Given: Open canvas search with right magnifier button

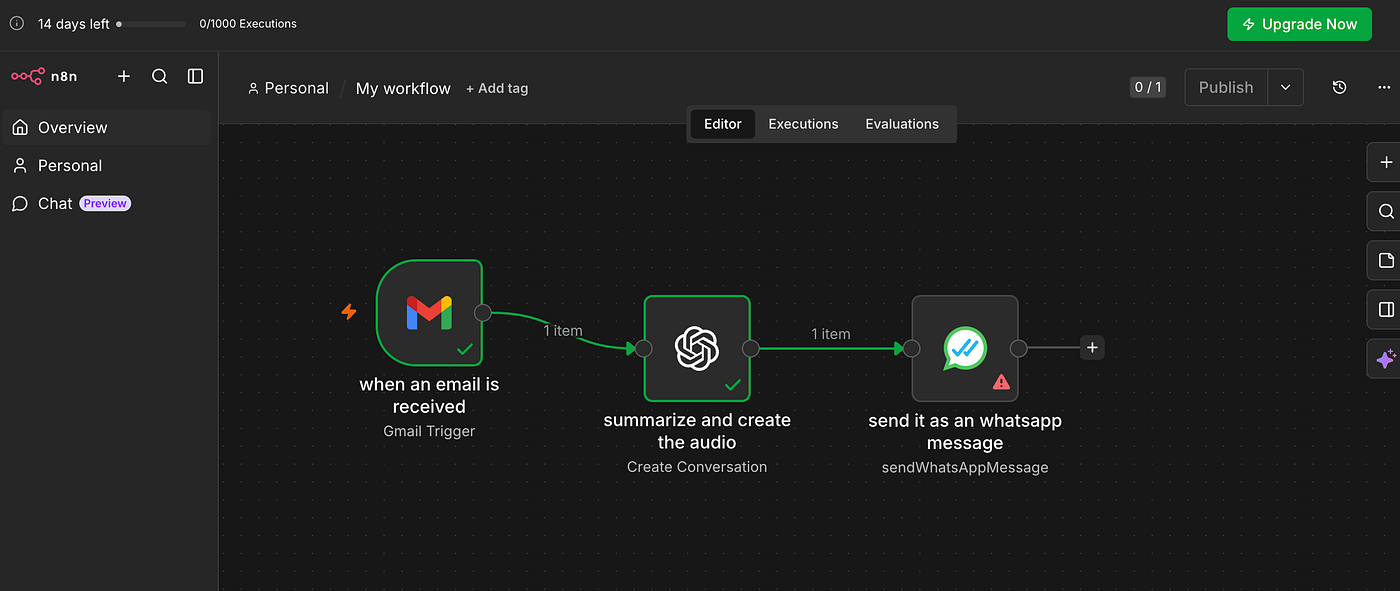Looking at the screenshot, I should [x=1385, y=211].
